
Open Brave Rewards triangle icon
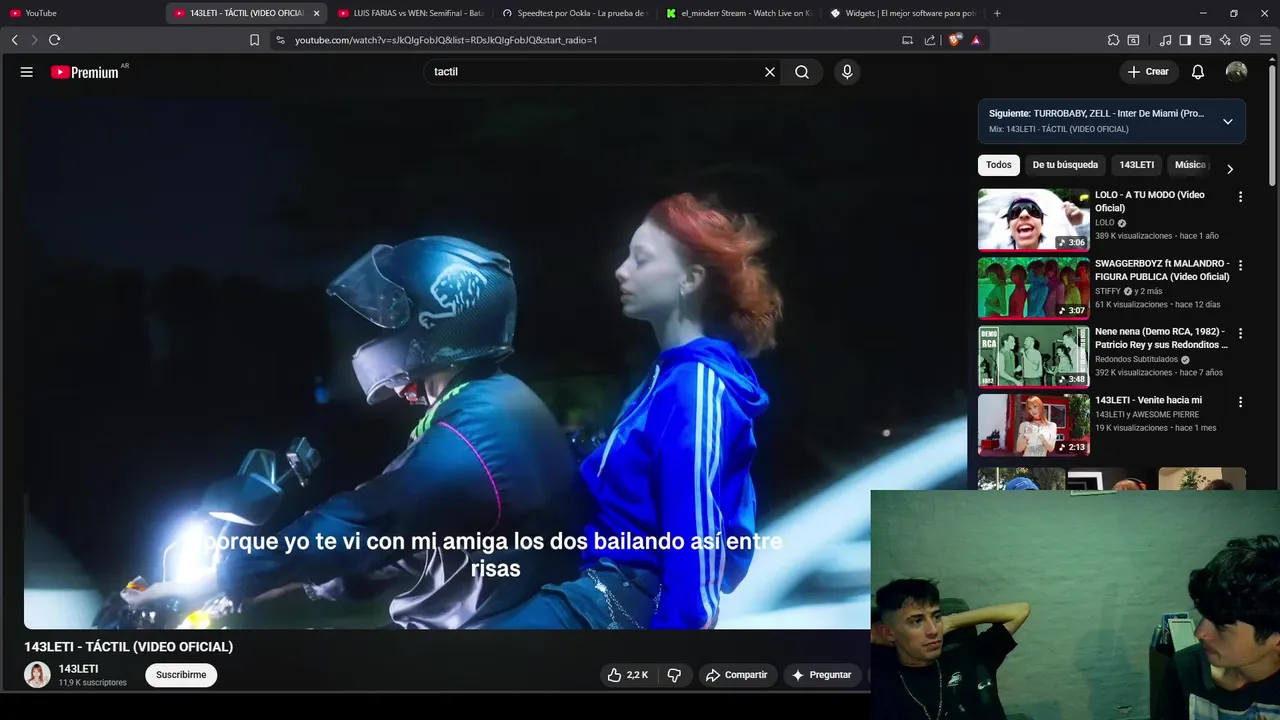point(976,40)
